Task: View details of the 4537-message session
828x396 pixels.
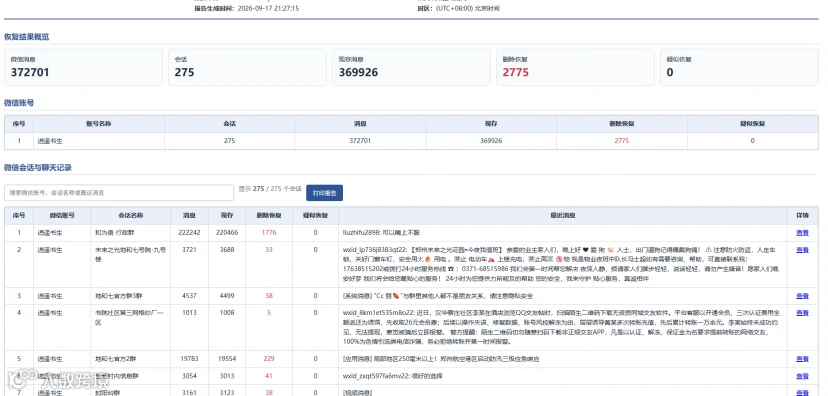Action: tap(802, 296)
